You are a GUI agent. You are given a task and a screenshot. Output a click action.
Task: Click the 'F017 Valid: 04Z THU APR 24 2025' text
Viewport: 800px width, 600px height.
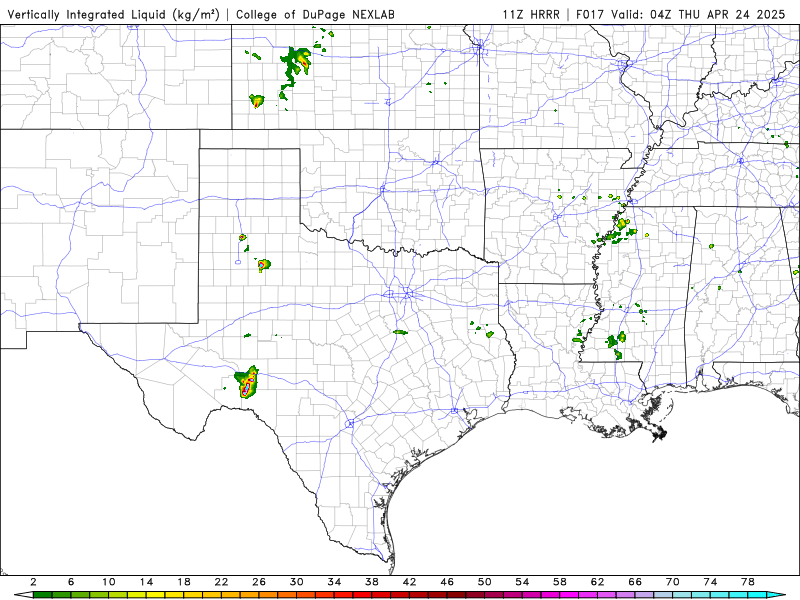pyautogui.click(x=681, y=14)
